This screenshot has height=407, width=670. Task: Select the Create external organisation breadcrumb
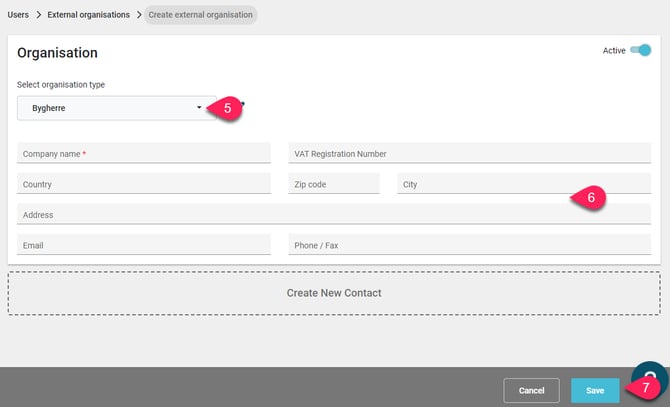(199, 15)
